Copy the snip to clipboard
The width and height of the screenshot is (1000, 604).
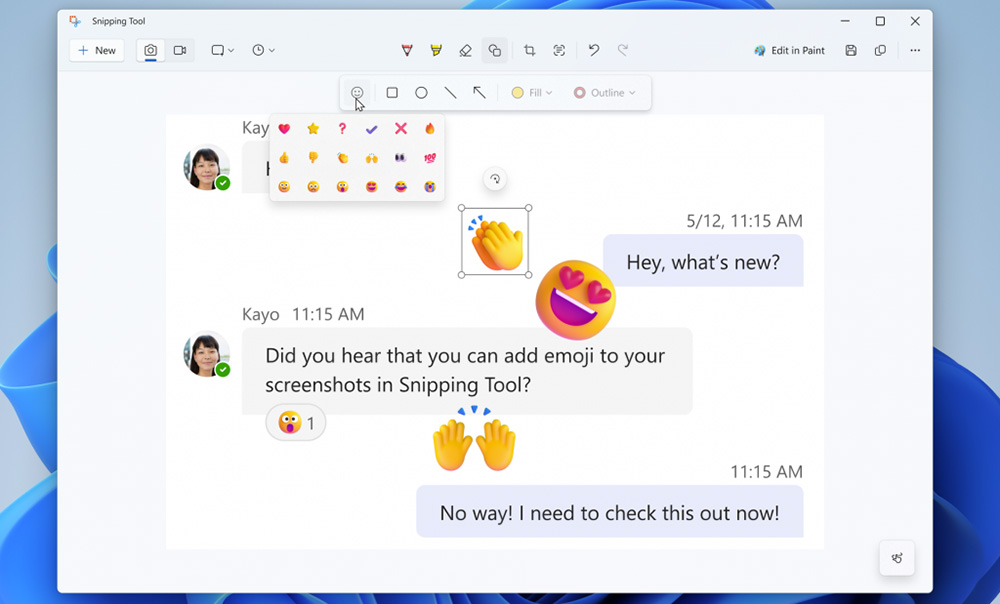tap(880, 50)
